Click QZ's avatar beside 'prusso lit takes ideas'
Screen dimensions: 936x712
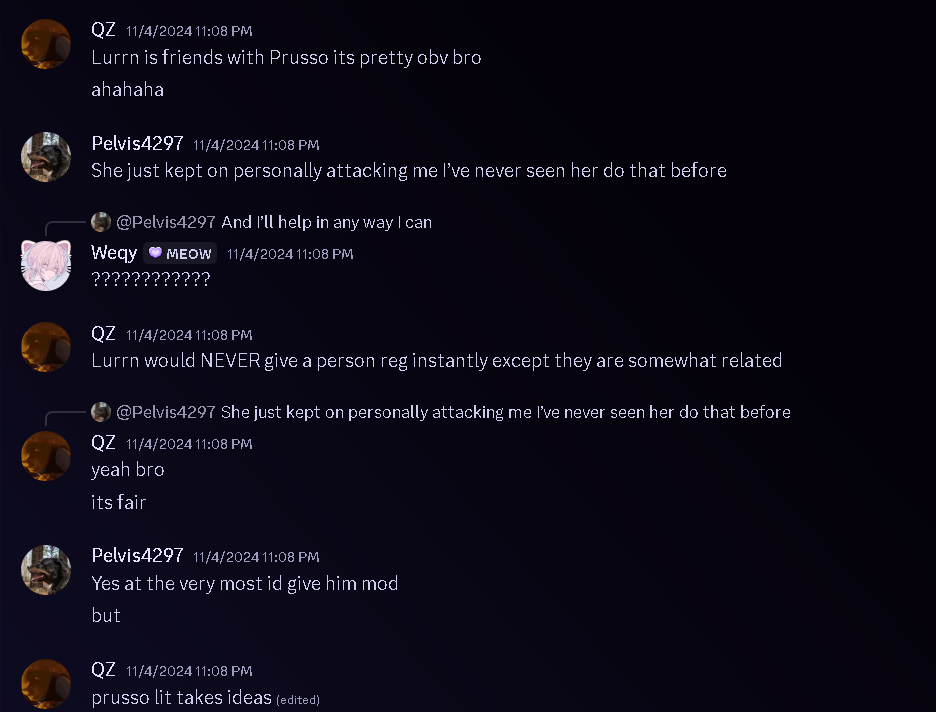click(x=46, y=683)
